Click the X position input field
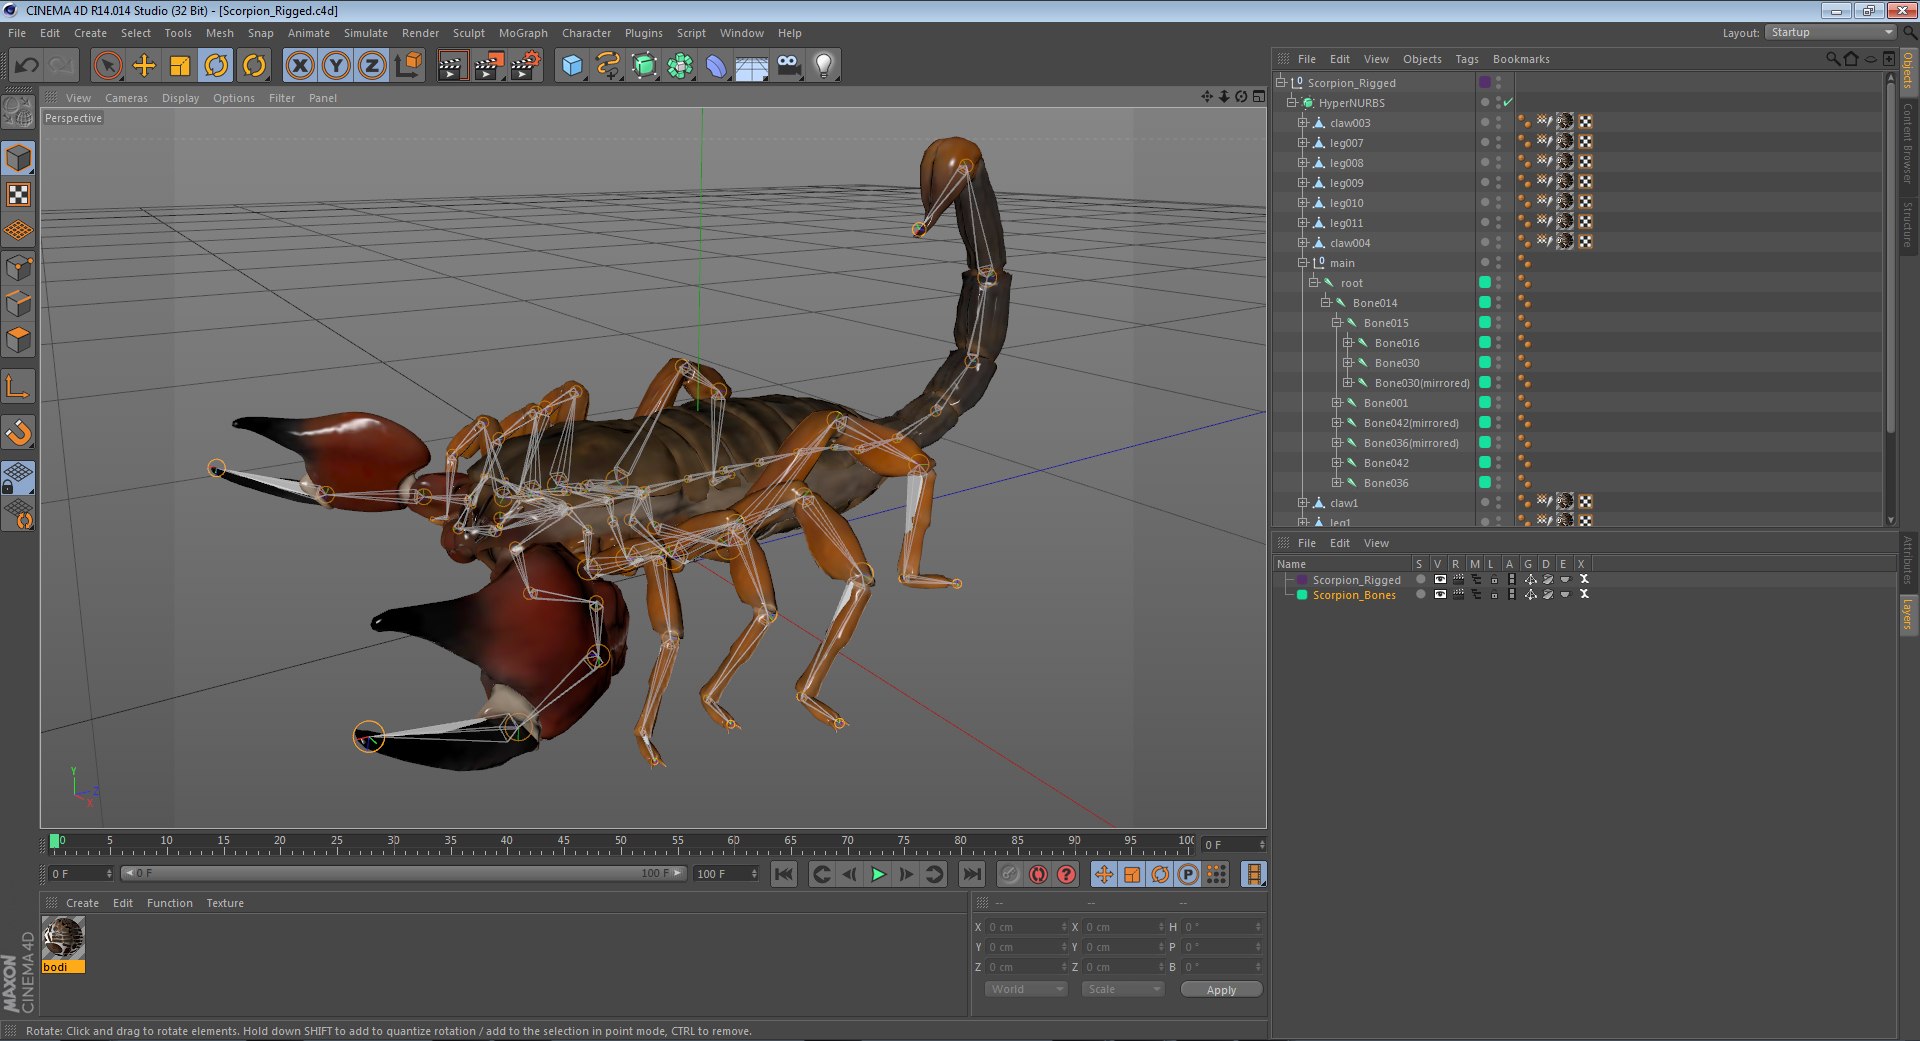Viewport: 1920px width, 1041px height. tap(1027, 927)
